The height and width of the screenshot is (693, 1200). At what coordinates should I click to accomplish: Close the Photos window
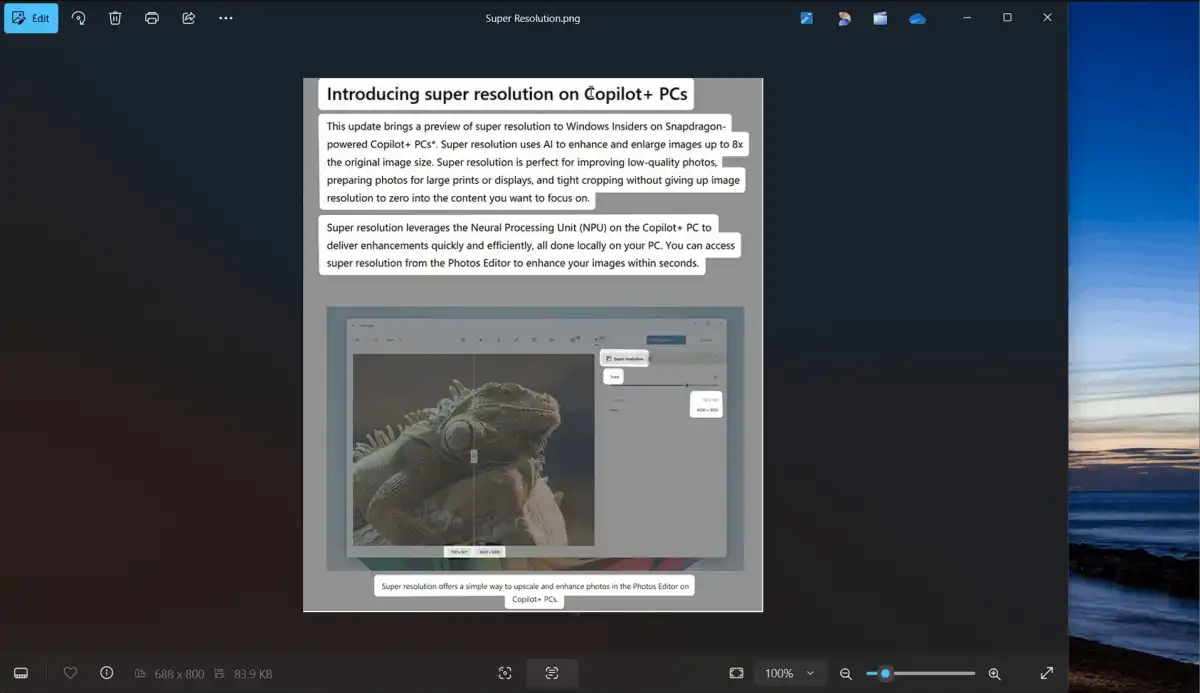pos(1047,18)
